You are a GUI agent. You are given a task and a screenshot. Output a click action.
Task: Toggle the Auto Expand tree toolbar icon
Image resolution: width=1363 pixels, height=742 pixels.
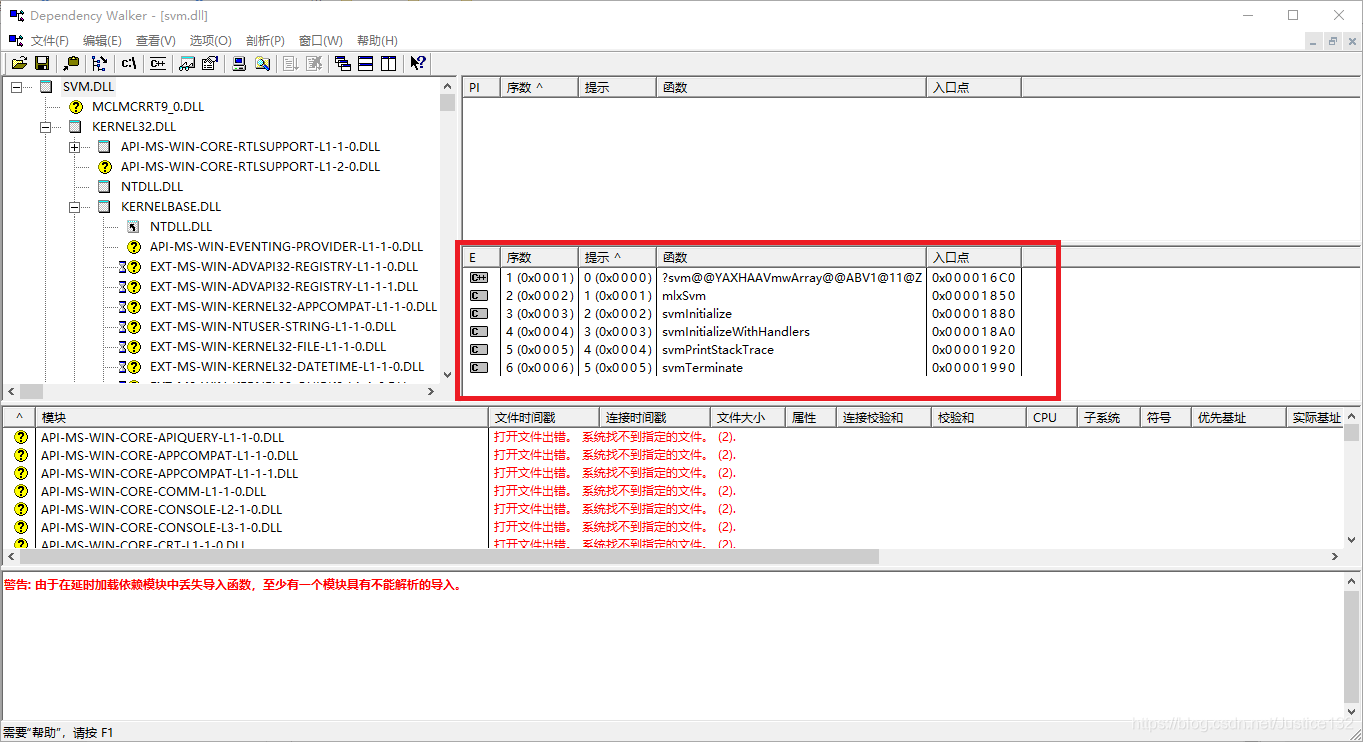(x=99, y=63)
